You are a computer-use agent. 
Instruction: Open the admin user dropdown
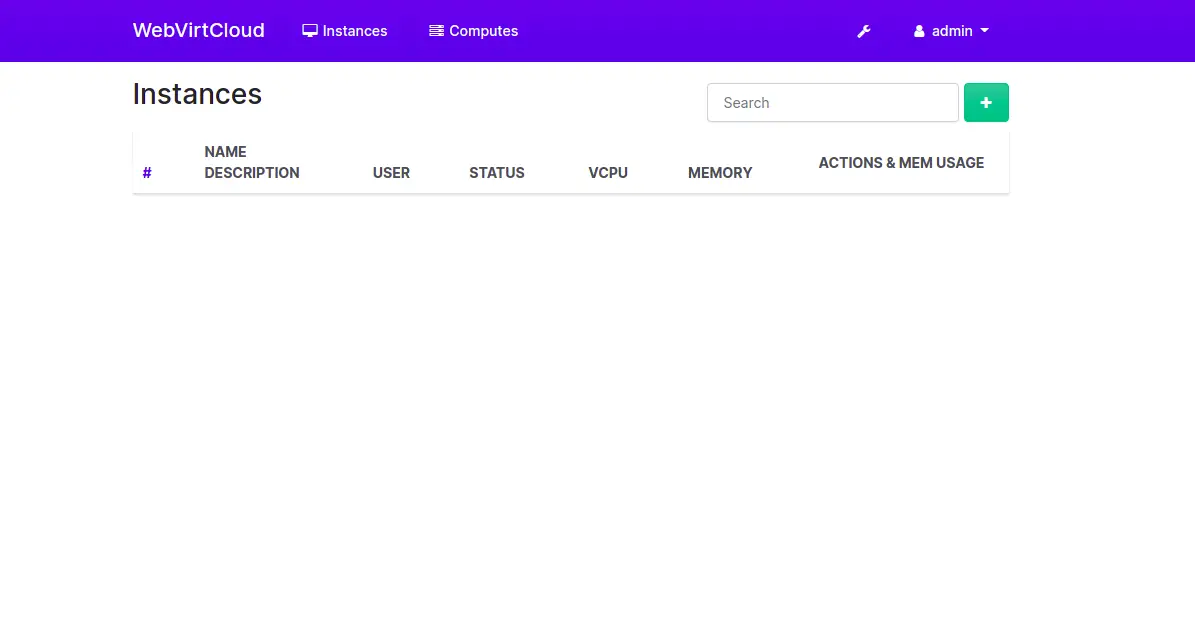click(x=951, y=31)
